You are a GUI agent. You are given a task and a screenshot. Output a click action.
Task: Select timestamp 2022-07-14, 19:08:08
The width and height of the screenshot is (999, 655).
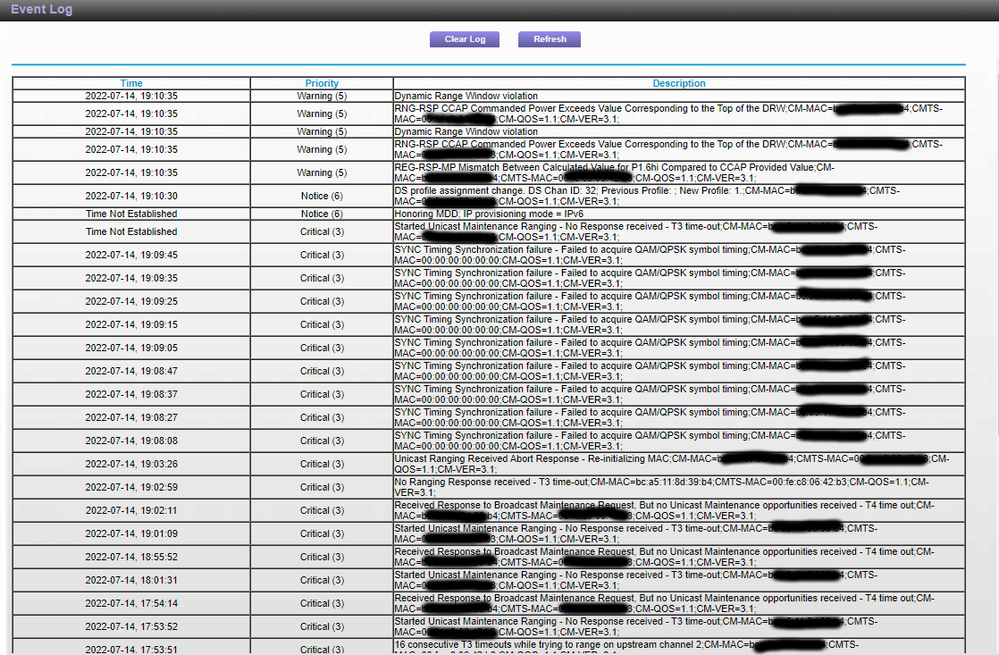131,441
